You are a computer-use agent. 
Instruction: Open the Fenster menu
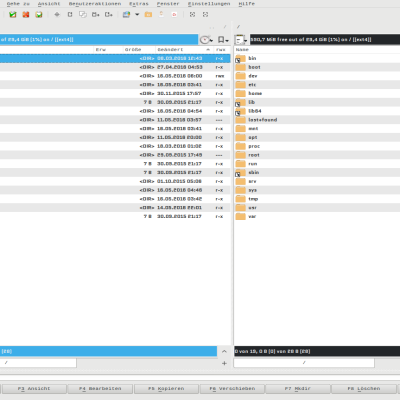click(168, 4)
